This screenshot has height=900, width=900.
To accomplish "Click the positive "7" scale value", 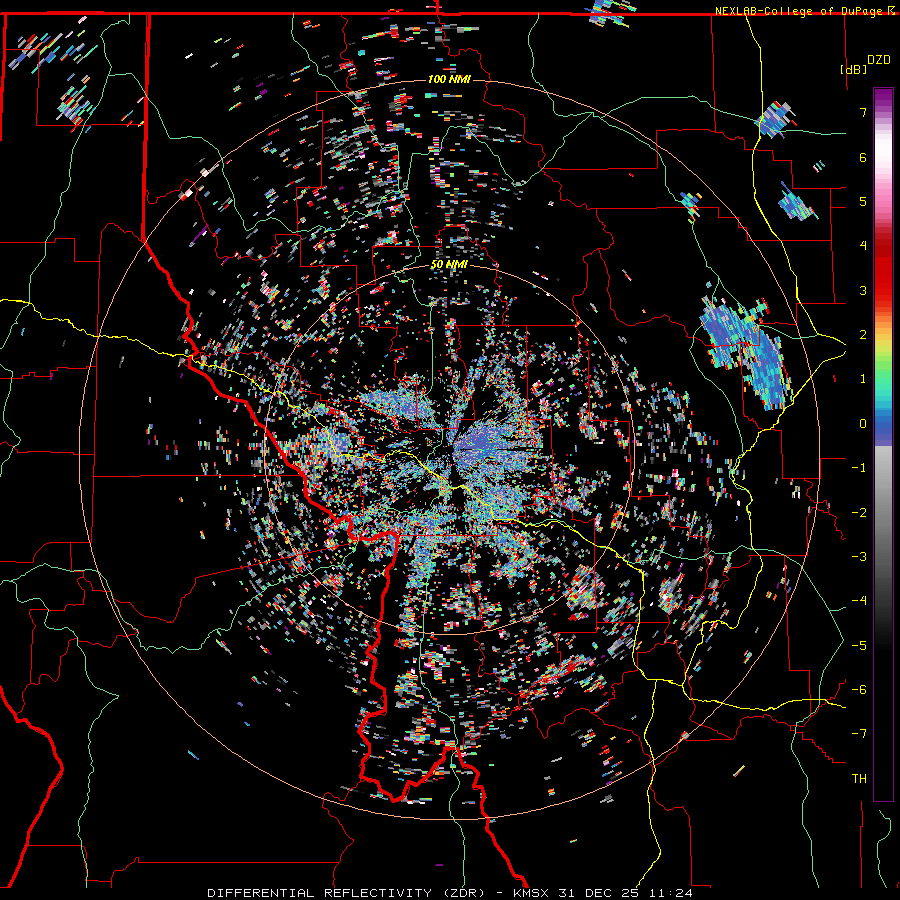I will (863, 112).
